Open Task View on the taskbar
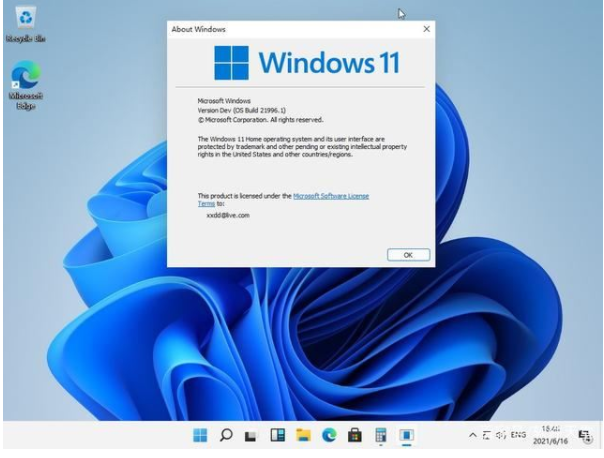604x458 pixels. pyautogui.click(x=251, y=436)
